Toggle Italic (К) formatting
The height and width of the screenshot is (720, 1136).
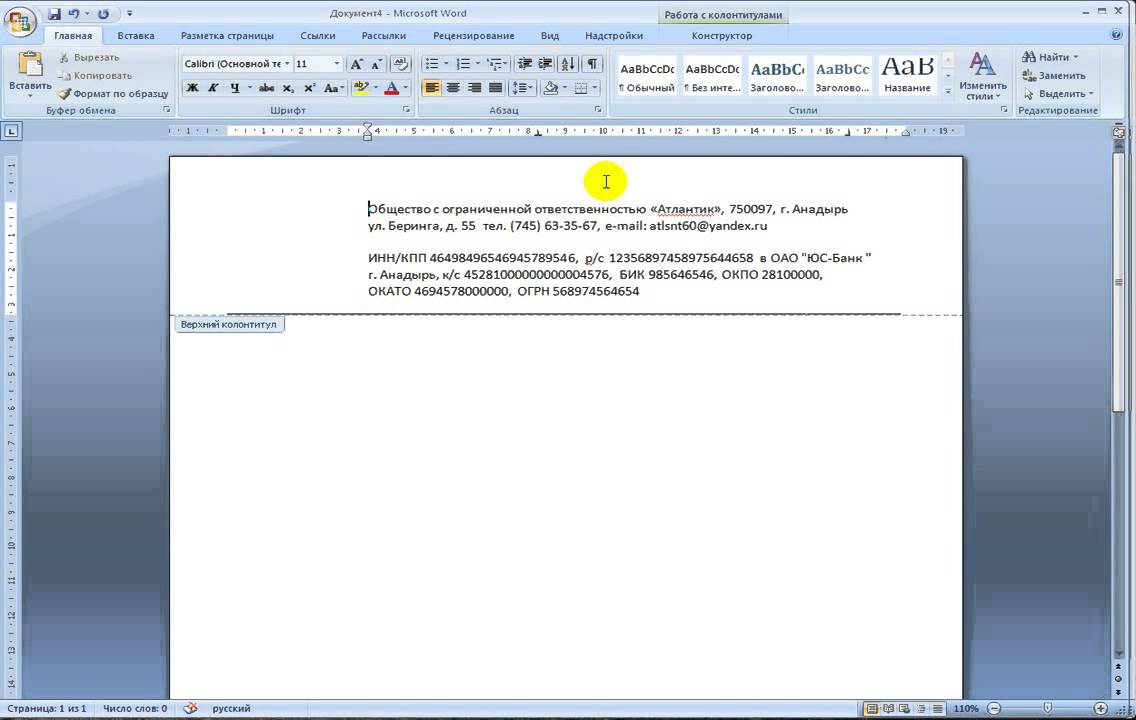pyautogui.click(x=213, y=88)
